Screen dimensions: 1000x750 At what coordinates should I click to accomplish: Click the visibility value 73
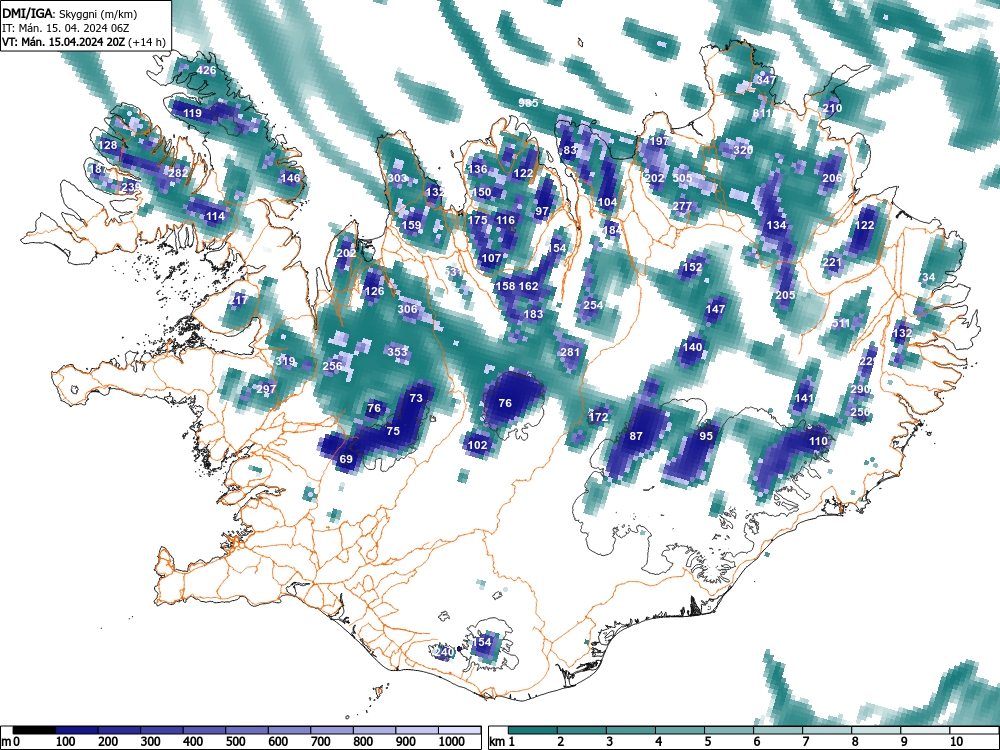coord(416,398)
